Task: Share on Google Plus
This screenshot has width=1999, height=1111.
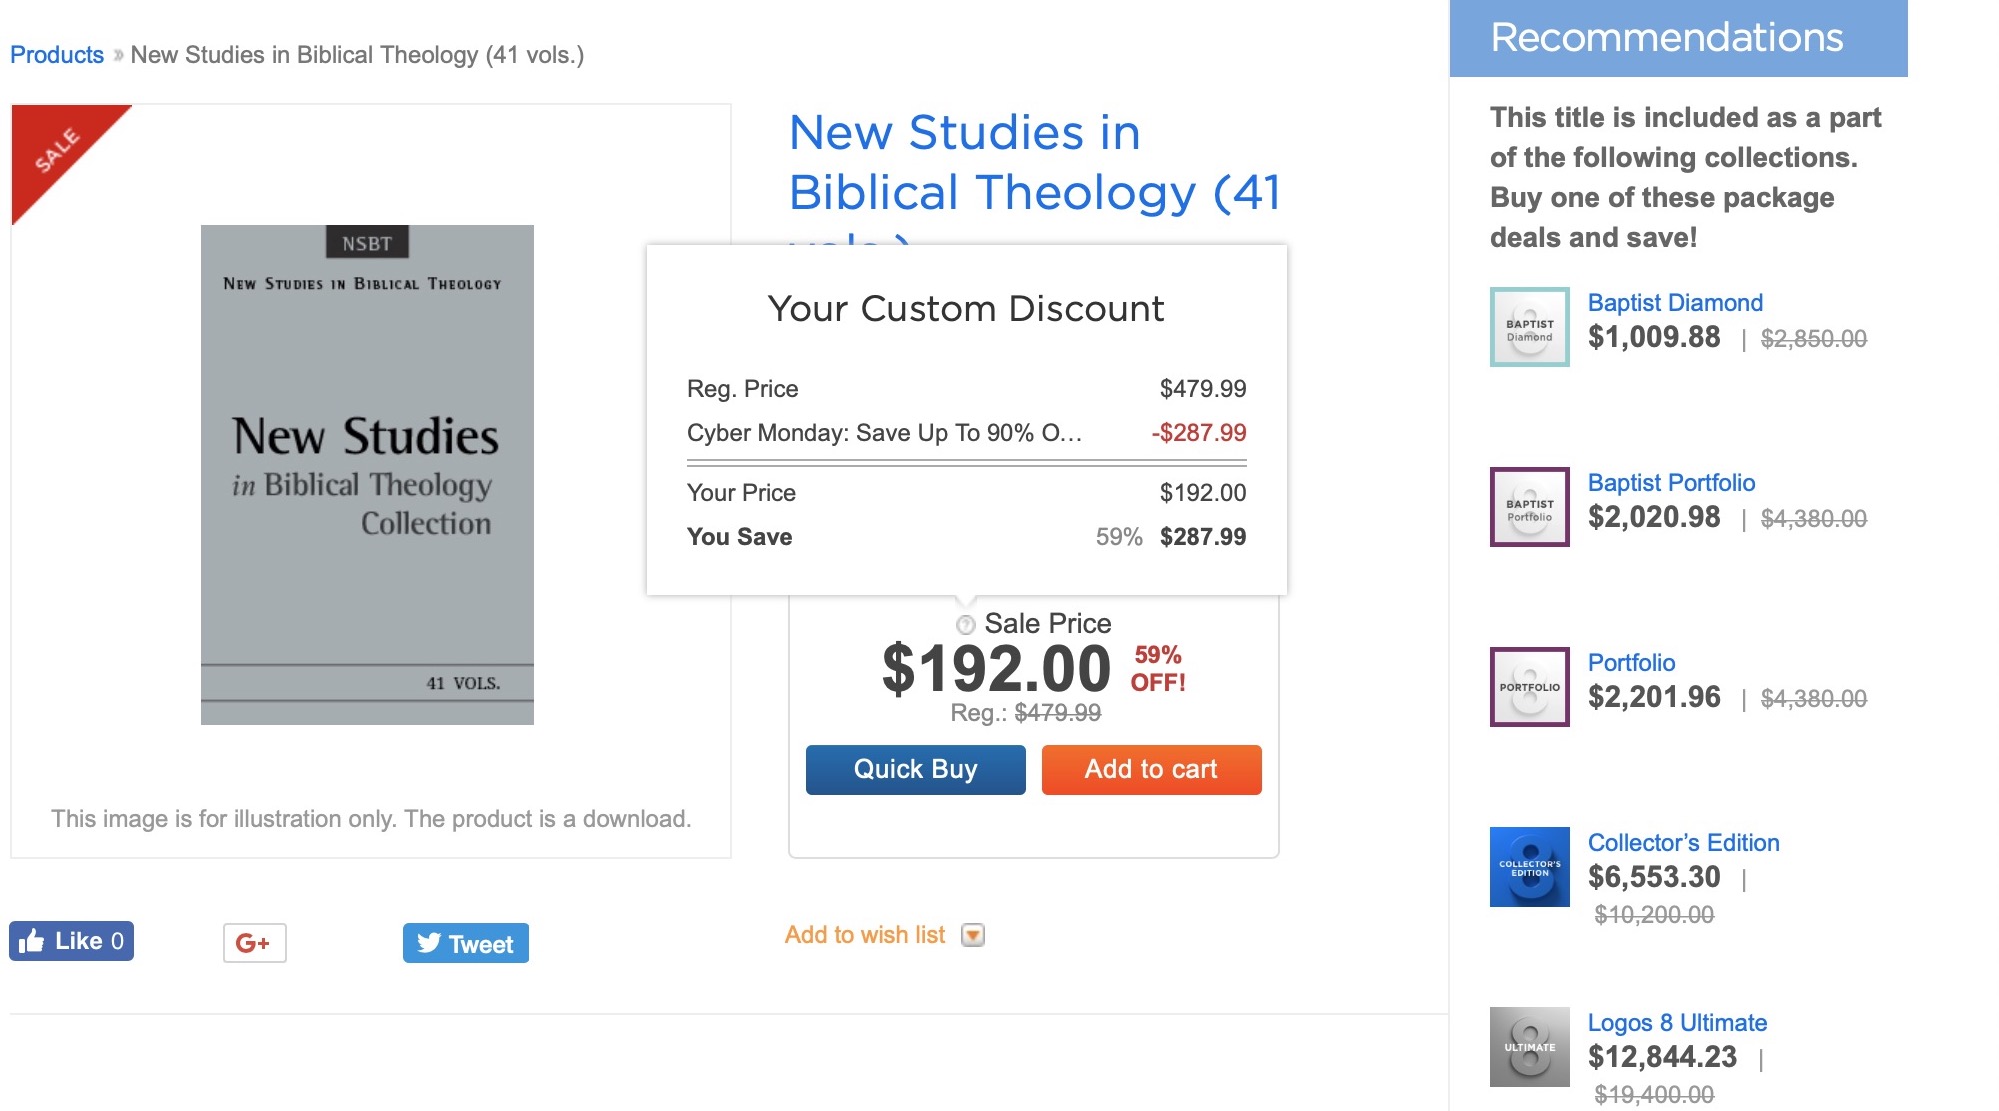Action: click(x=254, y=943)
